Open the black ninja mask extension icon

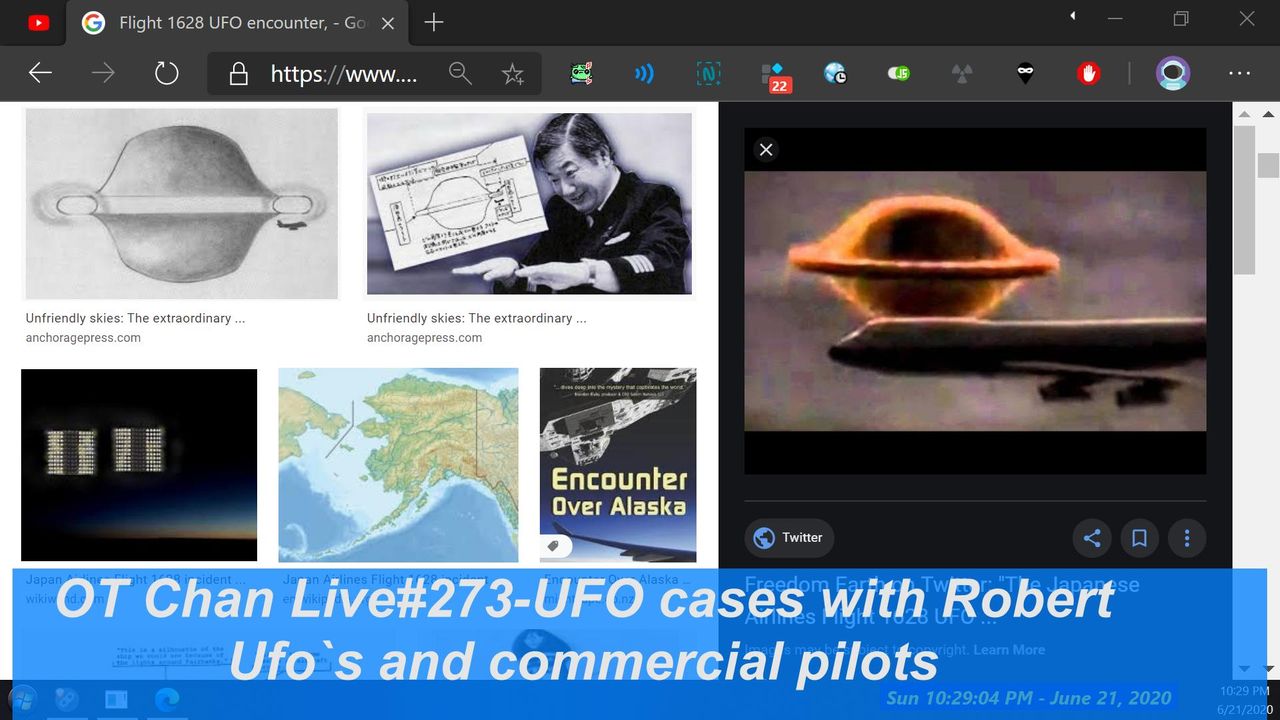[x=1025, y=73]
